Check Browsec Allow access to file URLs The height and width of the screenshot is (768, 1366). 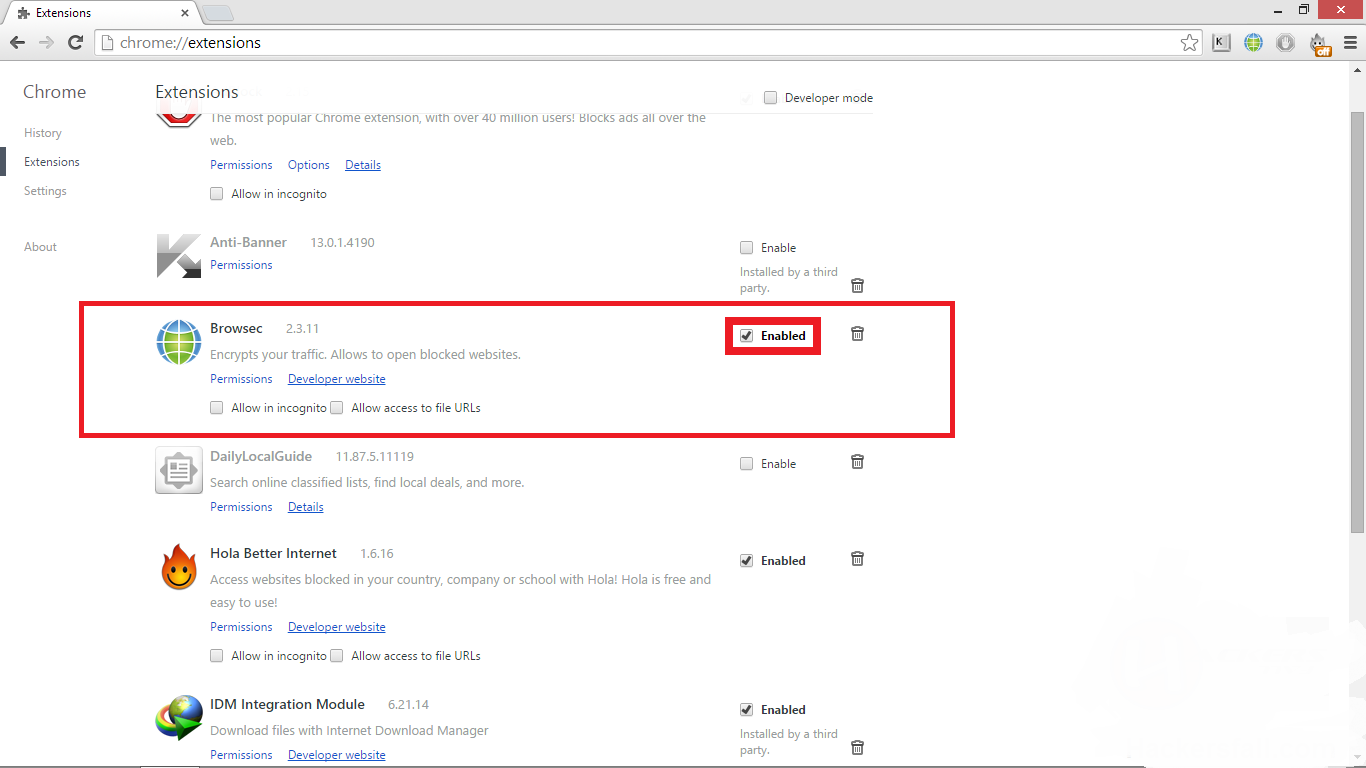click(x=337, y=408)
